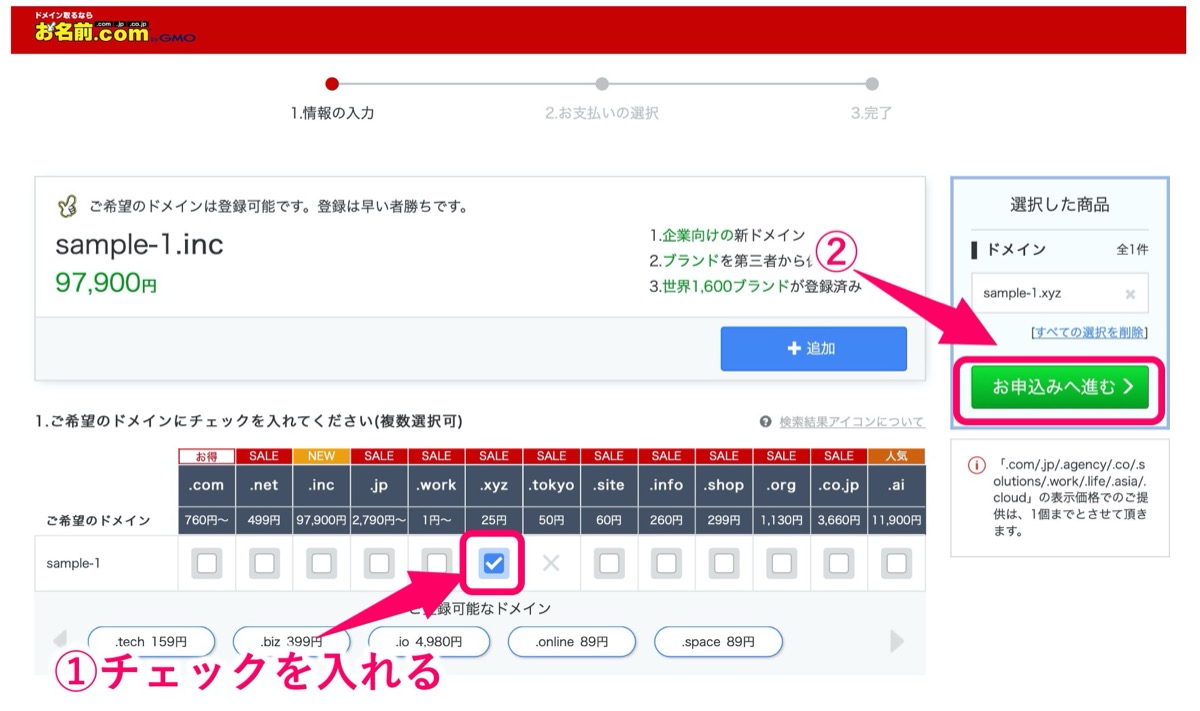Click the .com column header
Screen dimensions: 1200x711
click(207, 485)
